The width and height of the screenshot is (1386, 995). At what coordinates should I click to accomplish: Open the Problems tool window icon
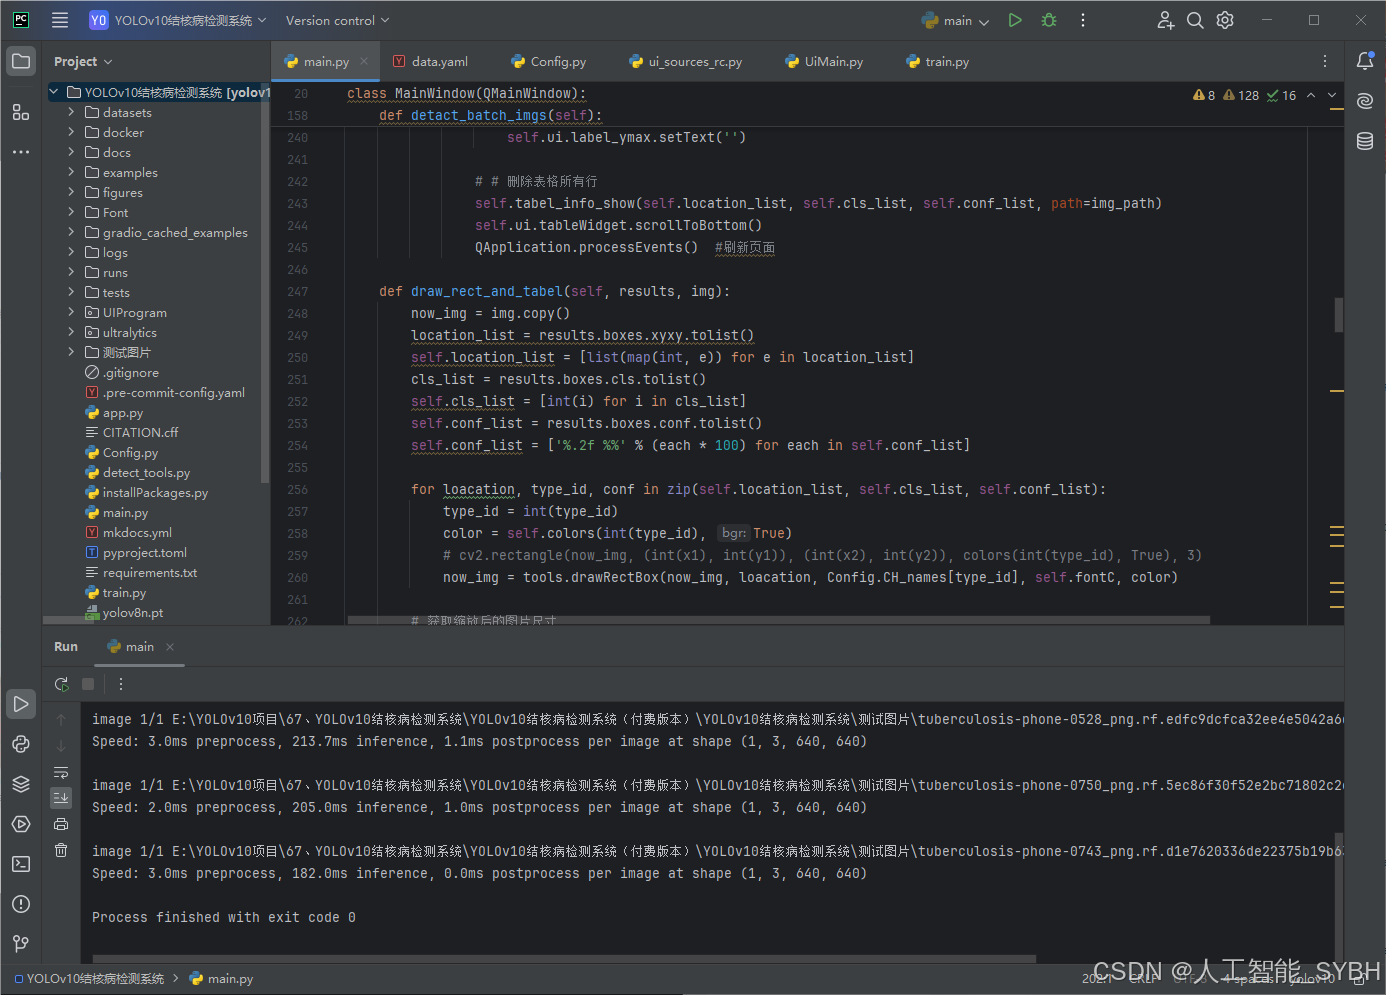coord(21,904)
